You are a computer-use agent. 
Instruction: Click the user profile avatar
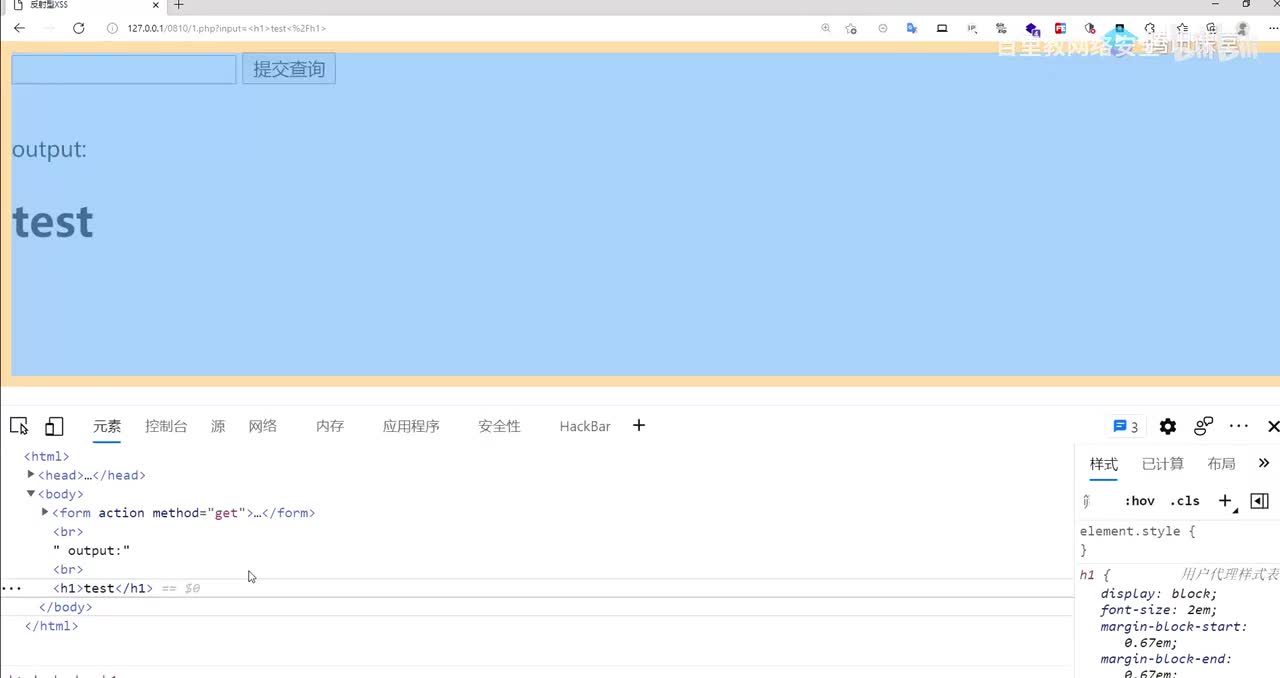(1243, 28)
